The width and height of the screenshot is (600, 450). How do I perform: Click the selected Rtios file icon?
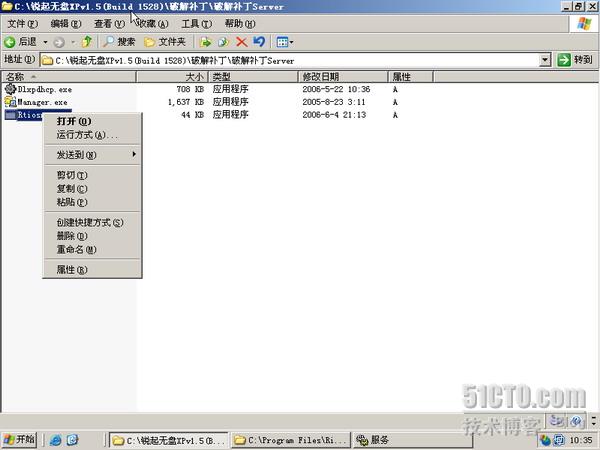click(10, 114)
